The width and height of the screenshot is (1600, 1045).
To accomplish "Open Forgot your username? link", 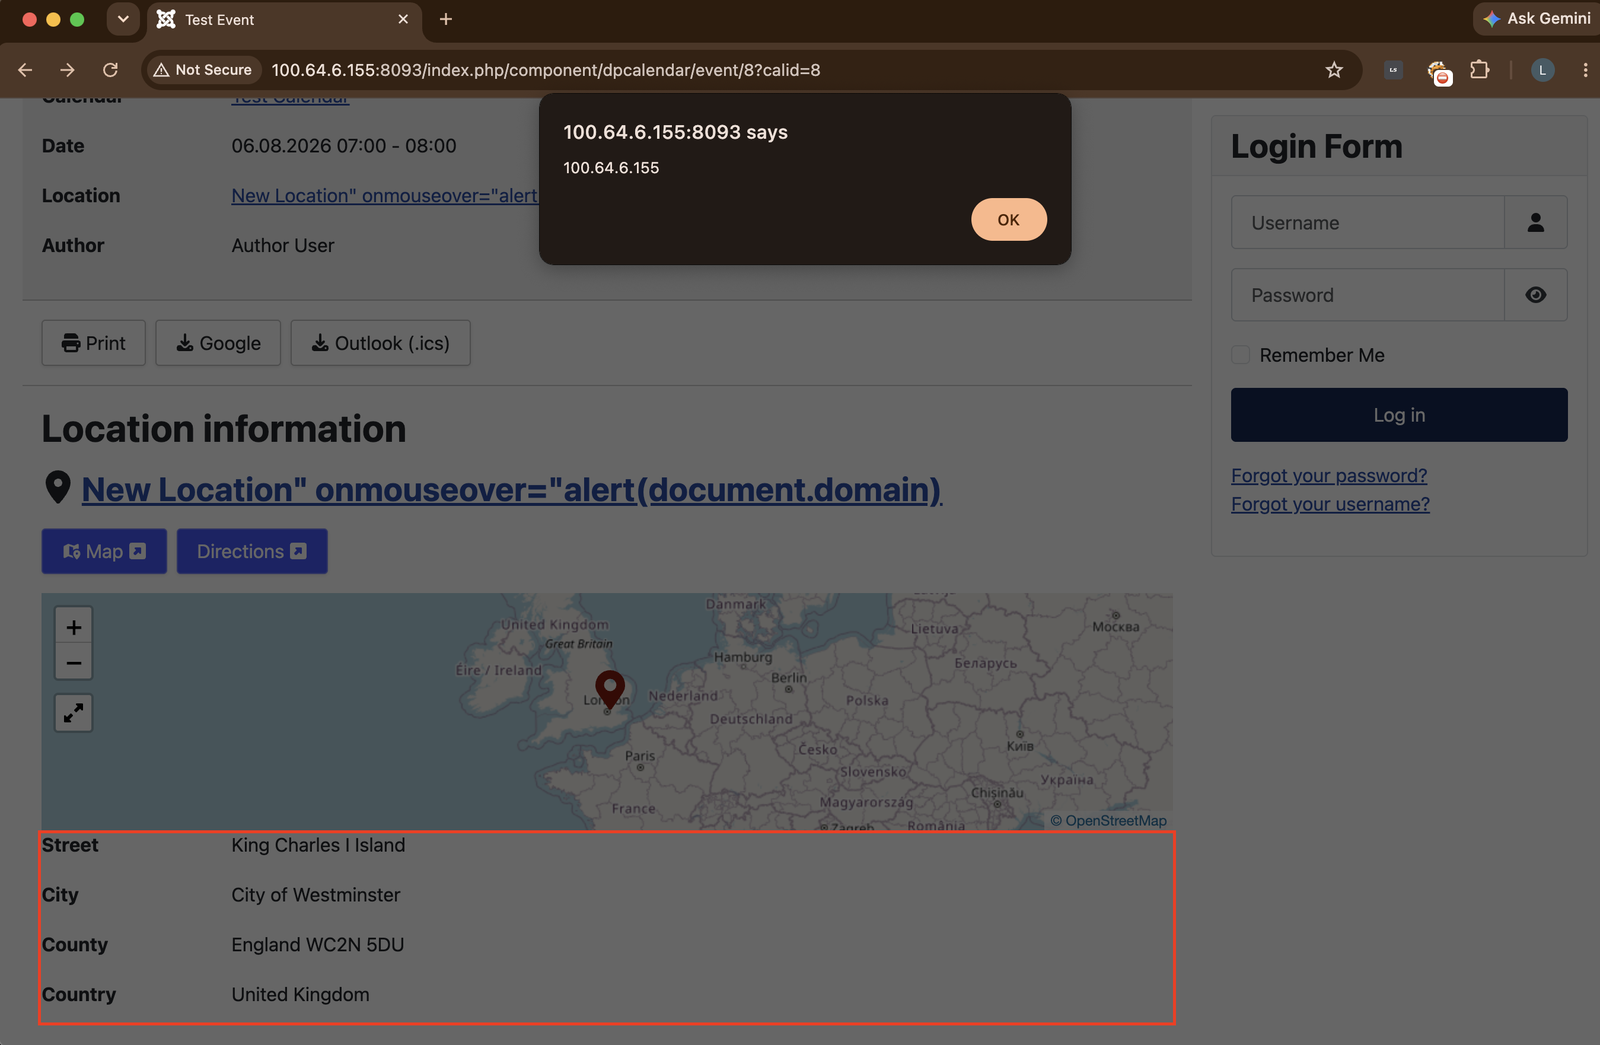I will click(x=1330, y=504).
